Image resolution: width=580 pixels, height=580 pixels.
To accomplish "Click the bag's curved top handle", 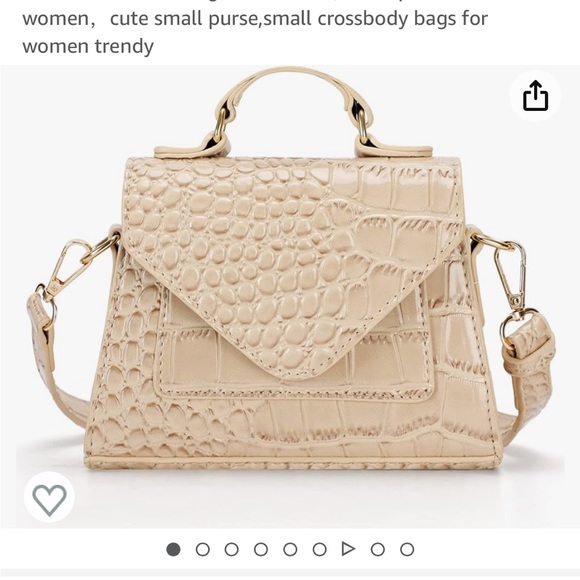I will [293, 111].
